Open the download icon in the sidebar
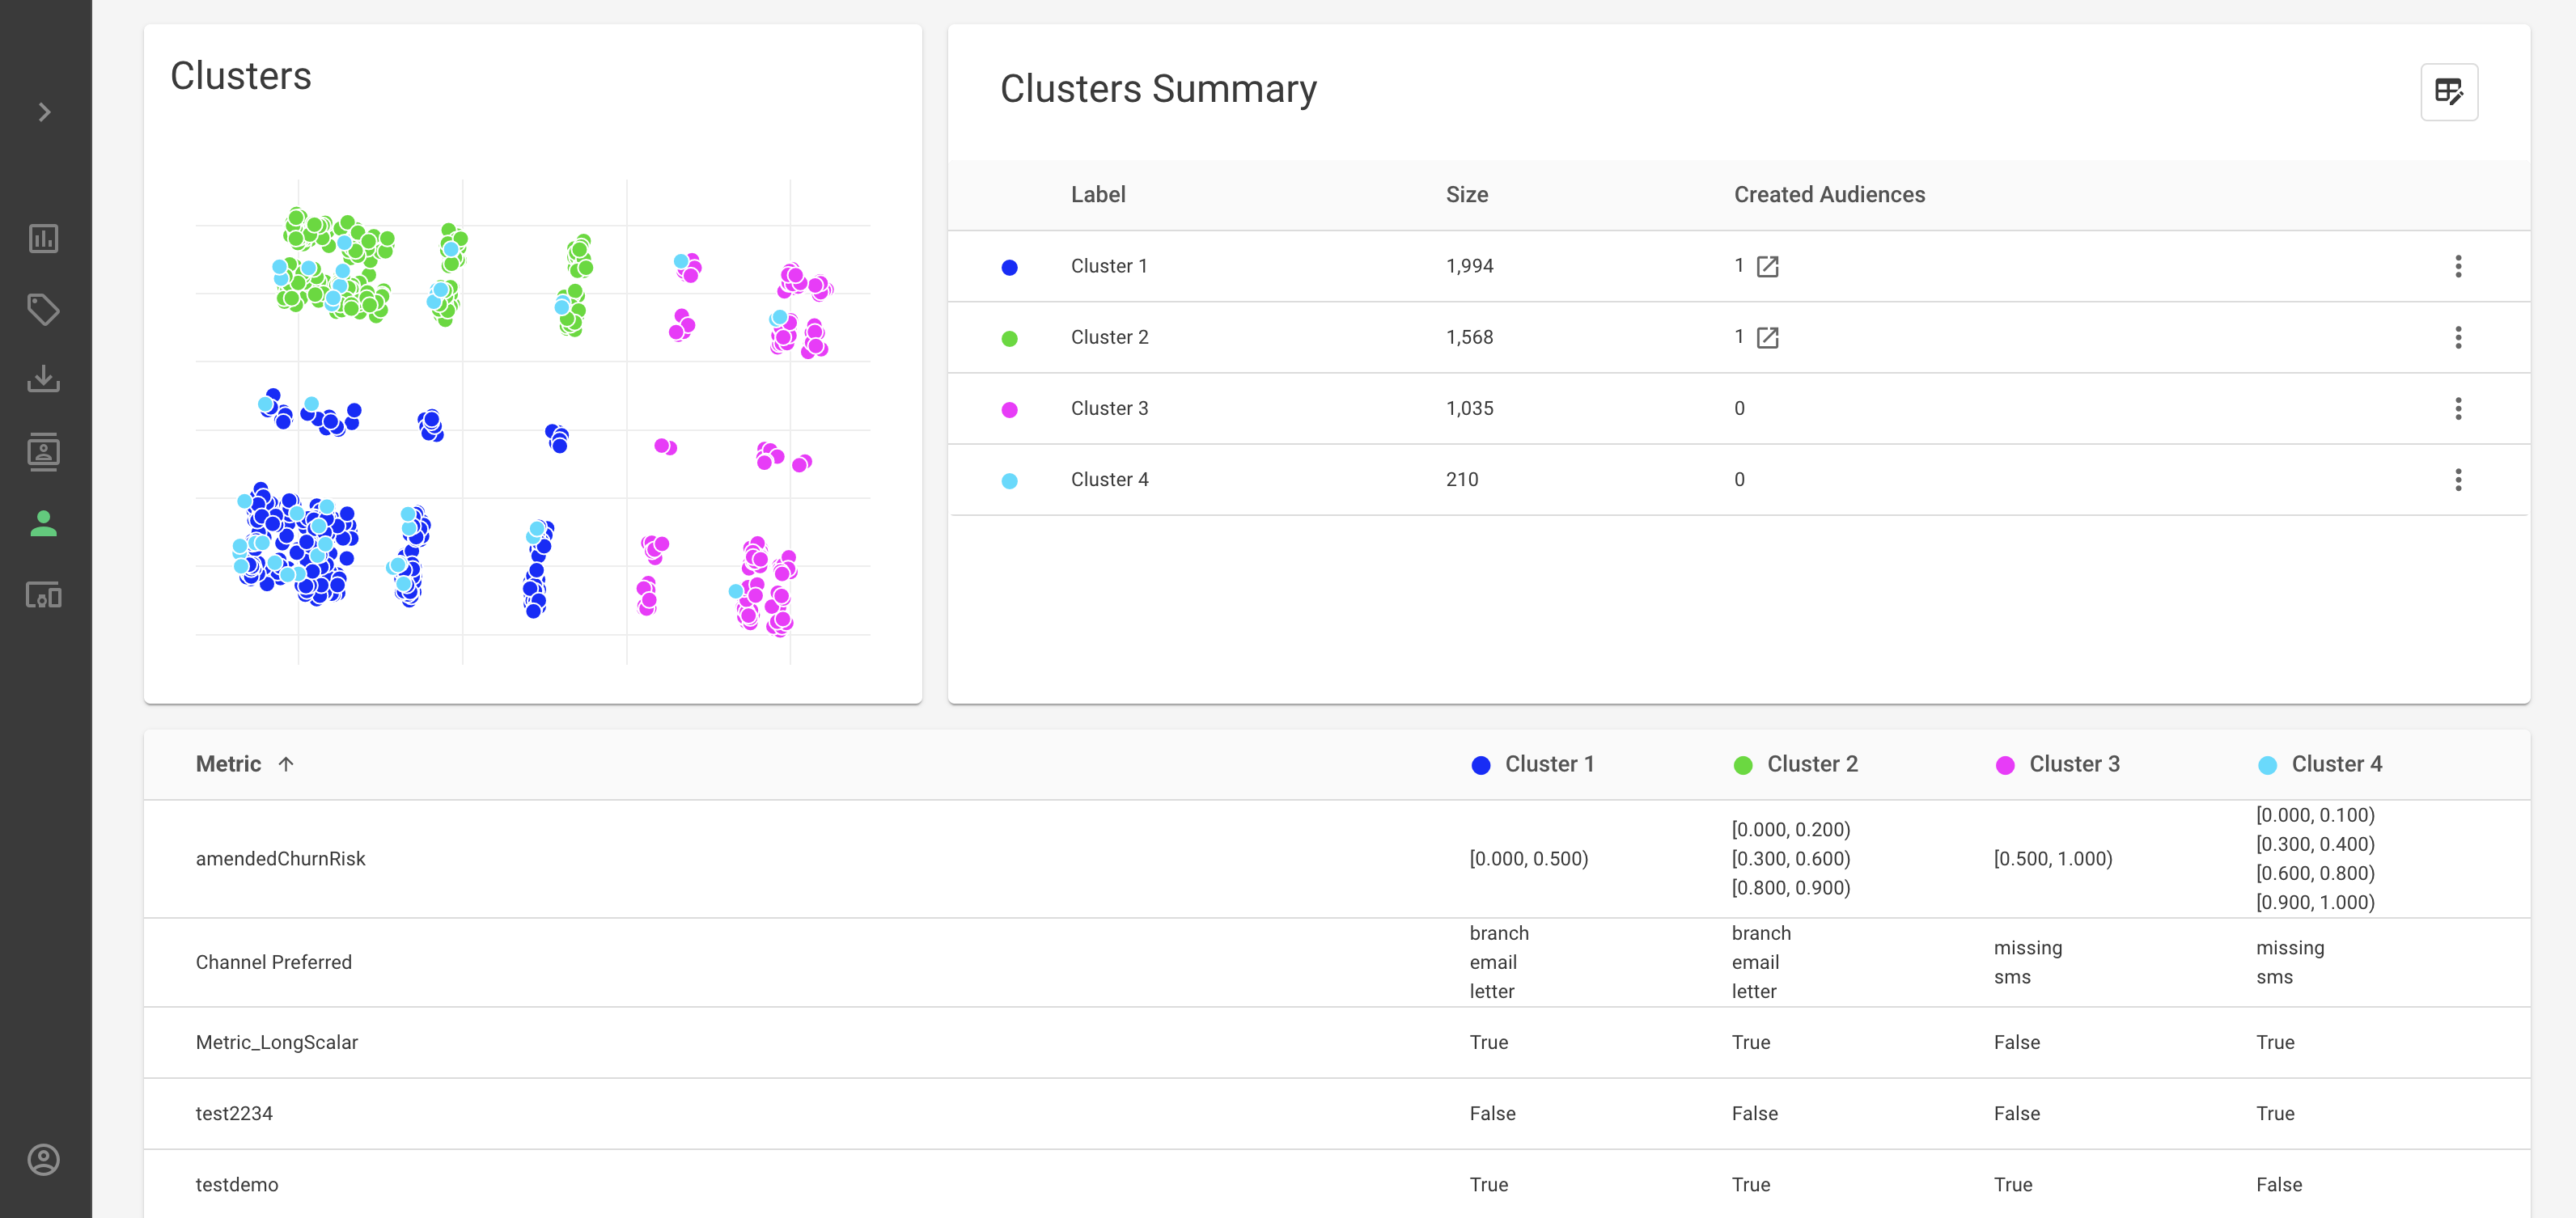Viewport: 2576px width, 1218px height. click(44, 379)
